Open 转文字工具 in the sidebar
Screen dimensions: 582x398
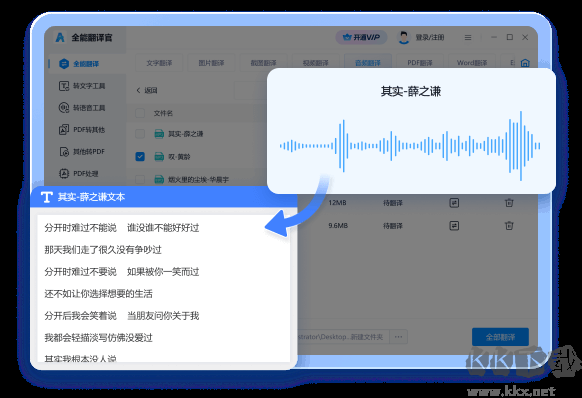click(82, 86)
